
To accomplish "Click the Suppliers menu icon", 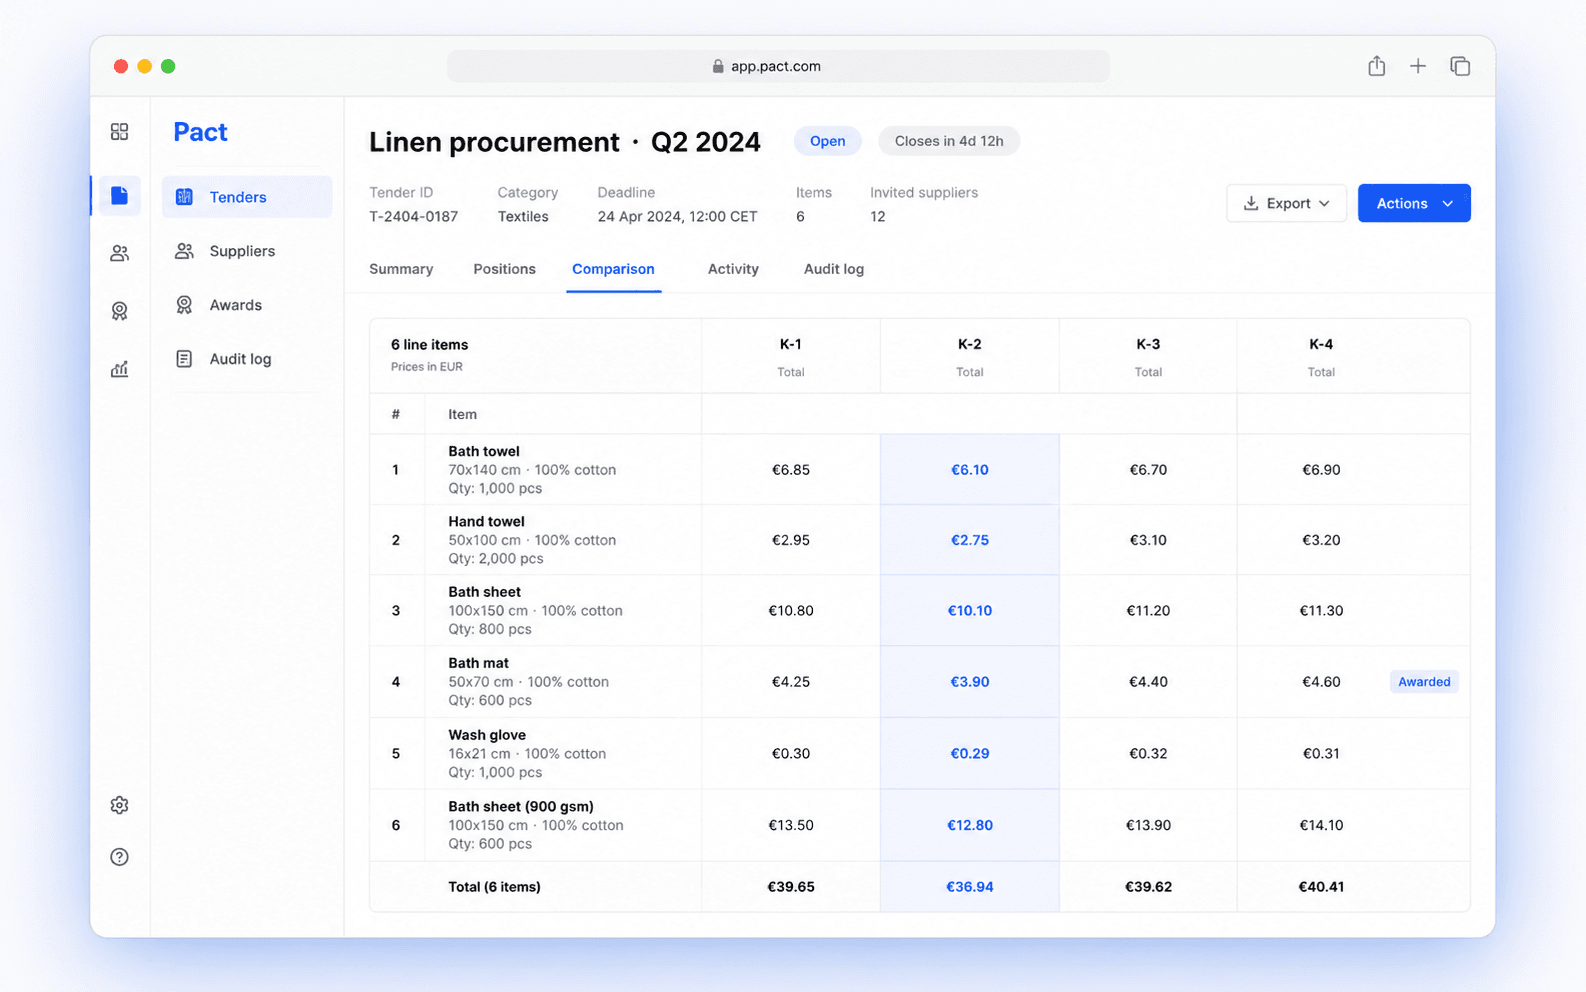I will [184, 251].
